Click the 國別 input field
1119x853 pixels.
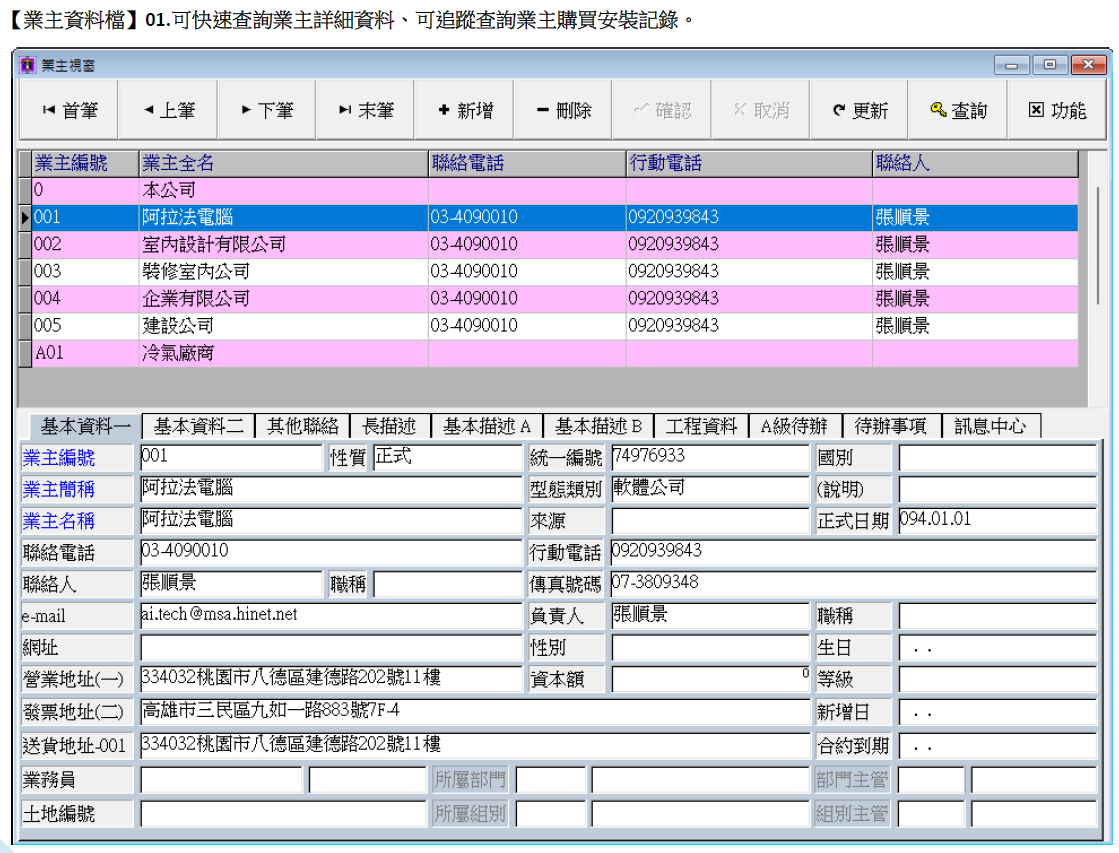997,458
